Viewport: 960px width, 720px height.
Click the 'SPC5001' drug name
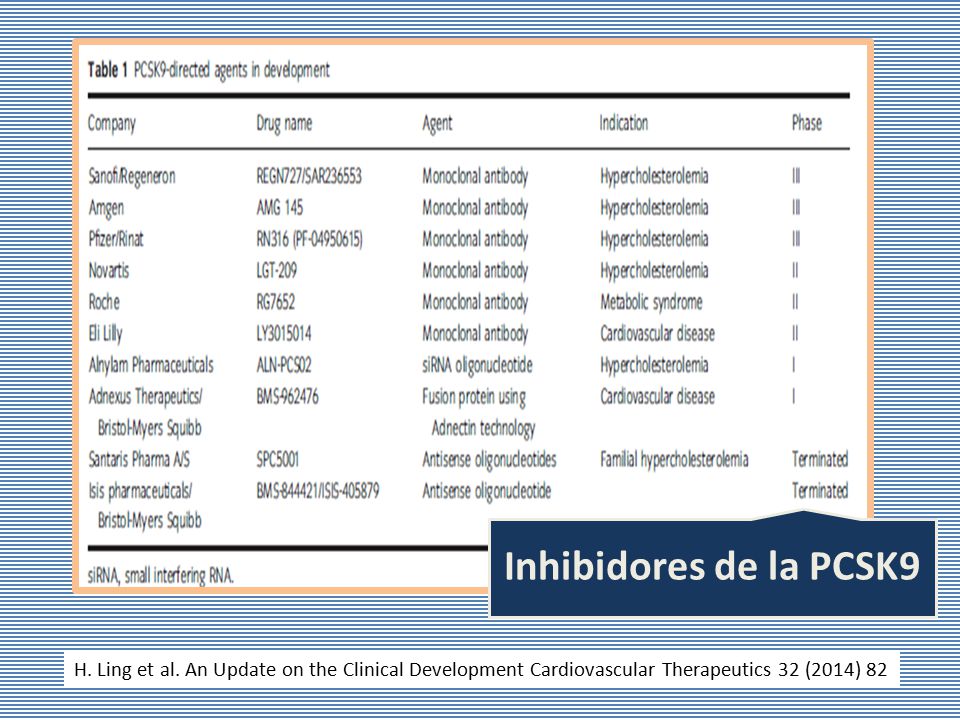coord(277,460)
